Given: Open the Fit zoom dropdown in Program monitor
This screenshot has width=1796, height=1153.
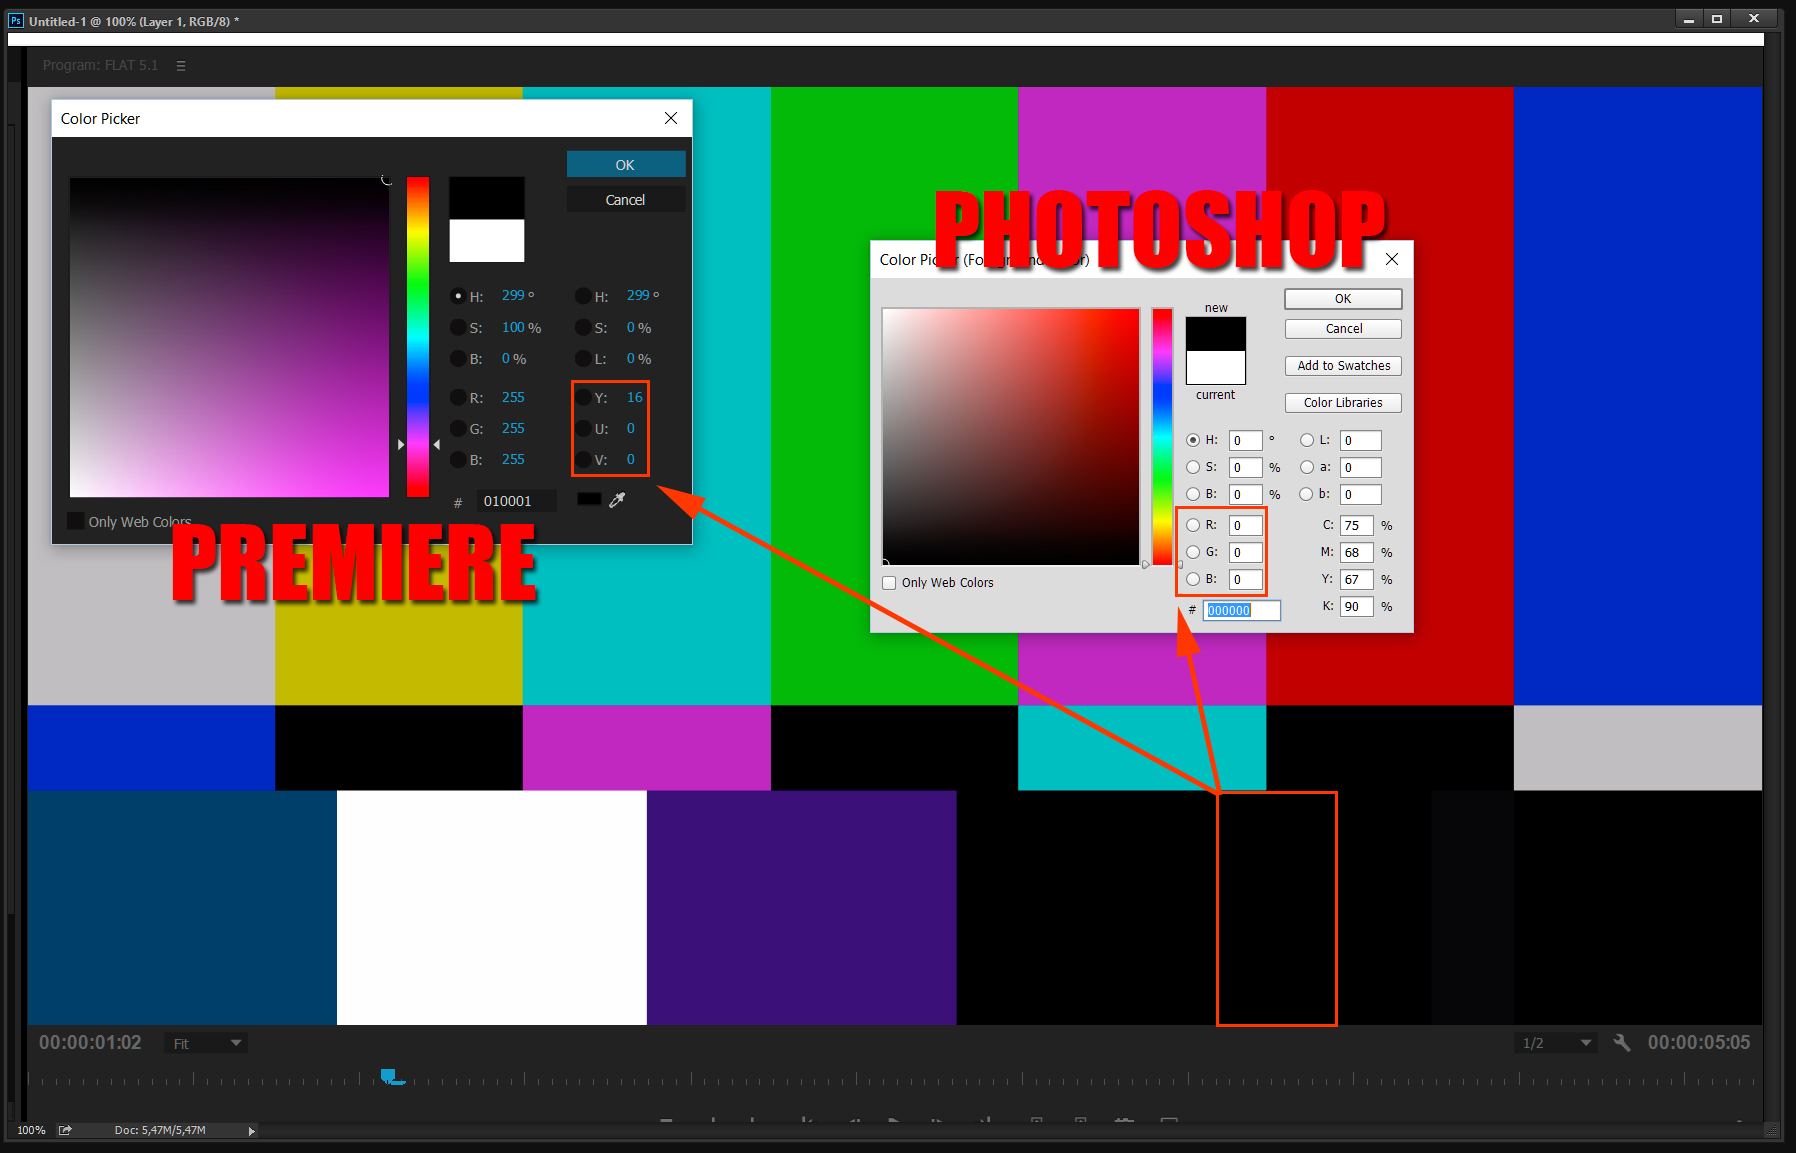Looking at the screenshot, I should (x=206, y=1043).
